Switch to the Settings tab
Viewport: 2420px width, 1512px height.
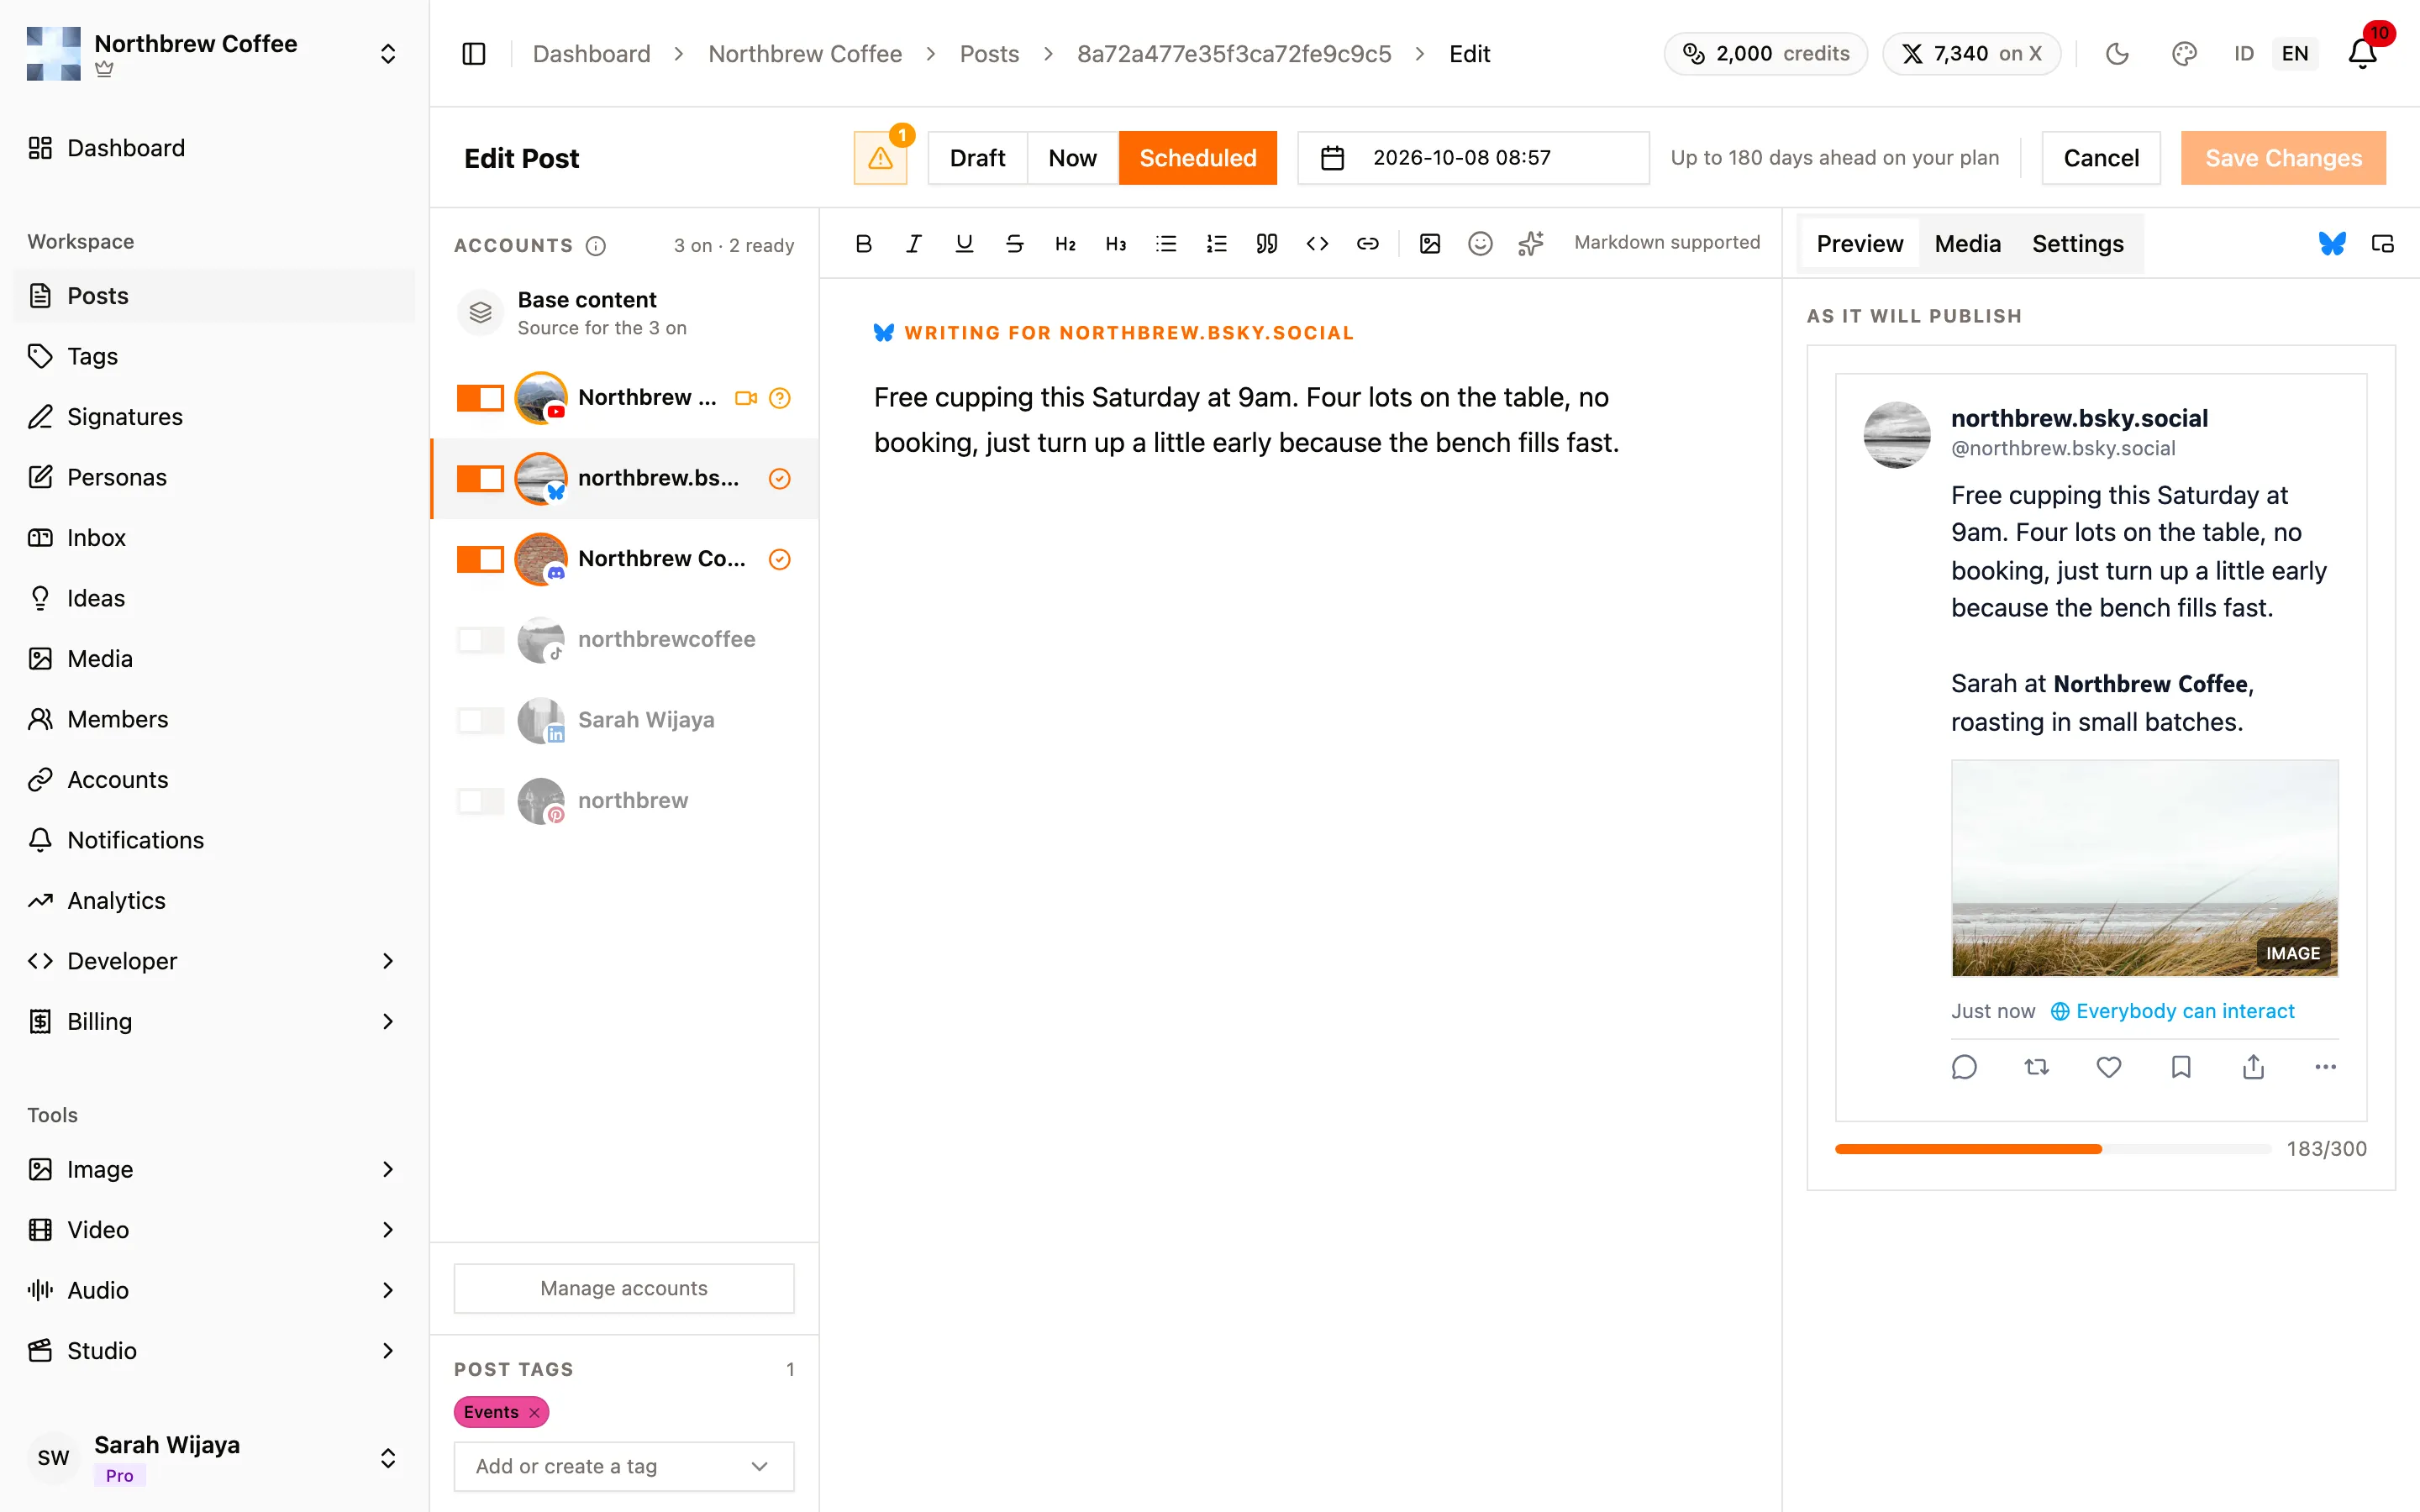(x=2077, y=243)
